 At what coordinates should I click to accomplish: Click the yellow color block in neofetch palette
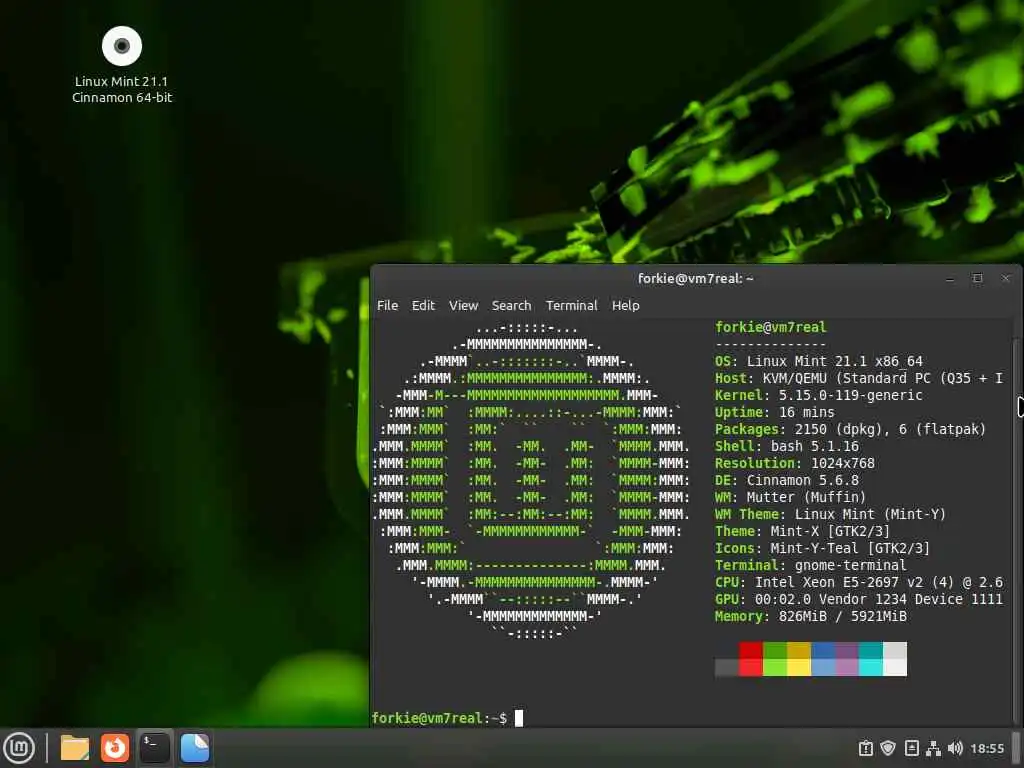[799, 659]
